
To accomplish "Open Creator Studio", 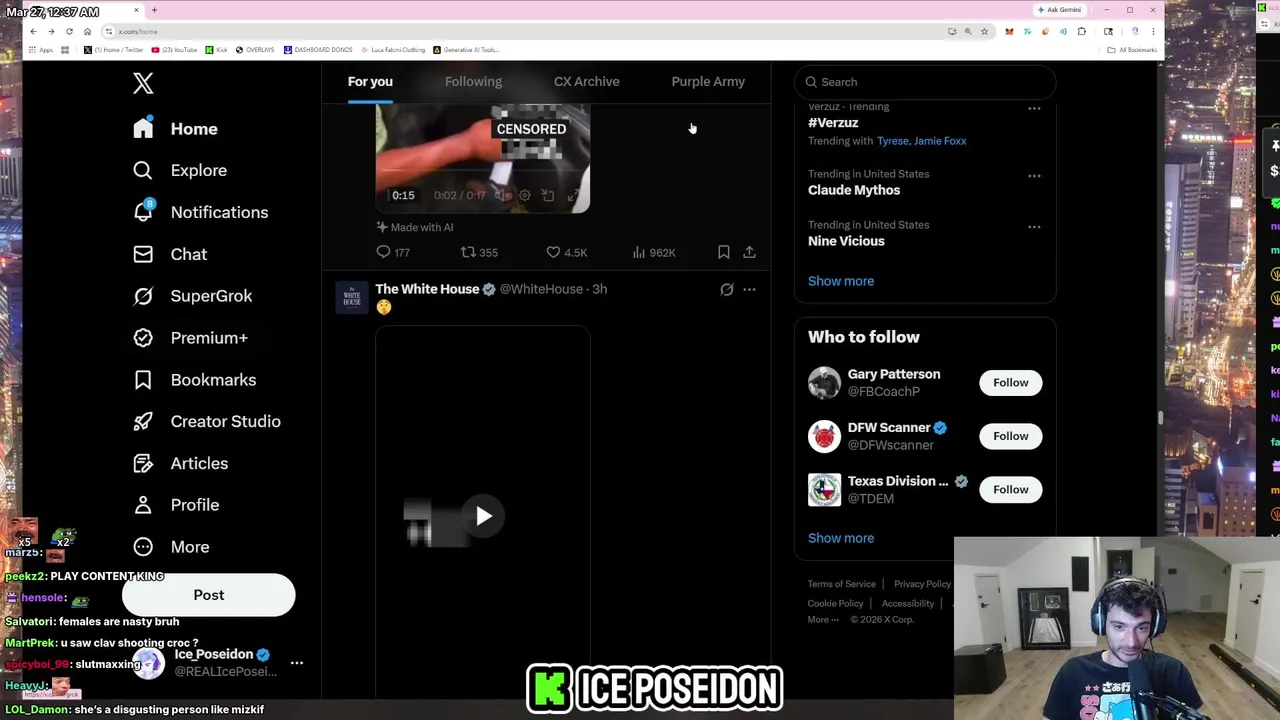I will (x=207, y=422).
